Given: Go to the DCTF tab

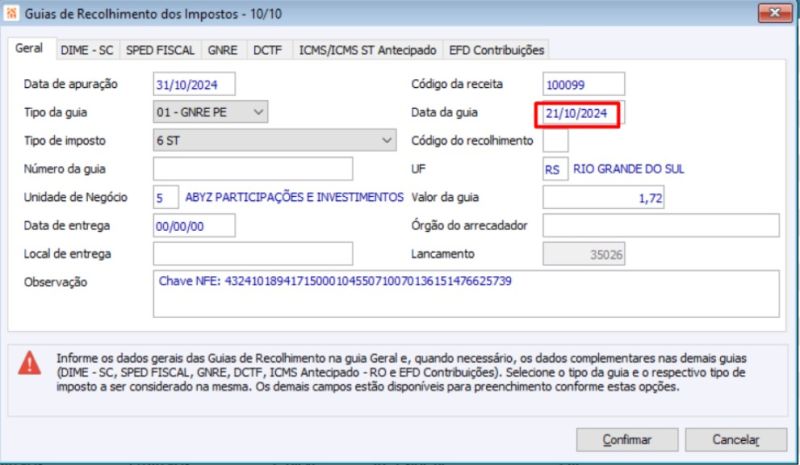Looking at the screenshot, I should tap(268, 50).
